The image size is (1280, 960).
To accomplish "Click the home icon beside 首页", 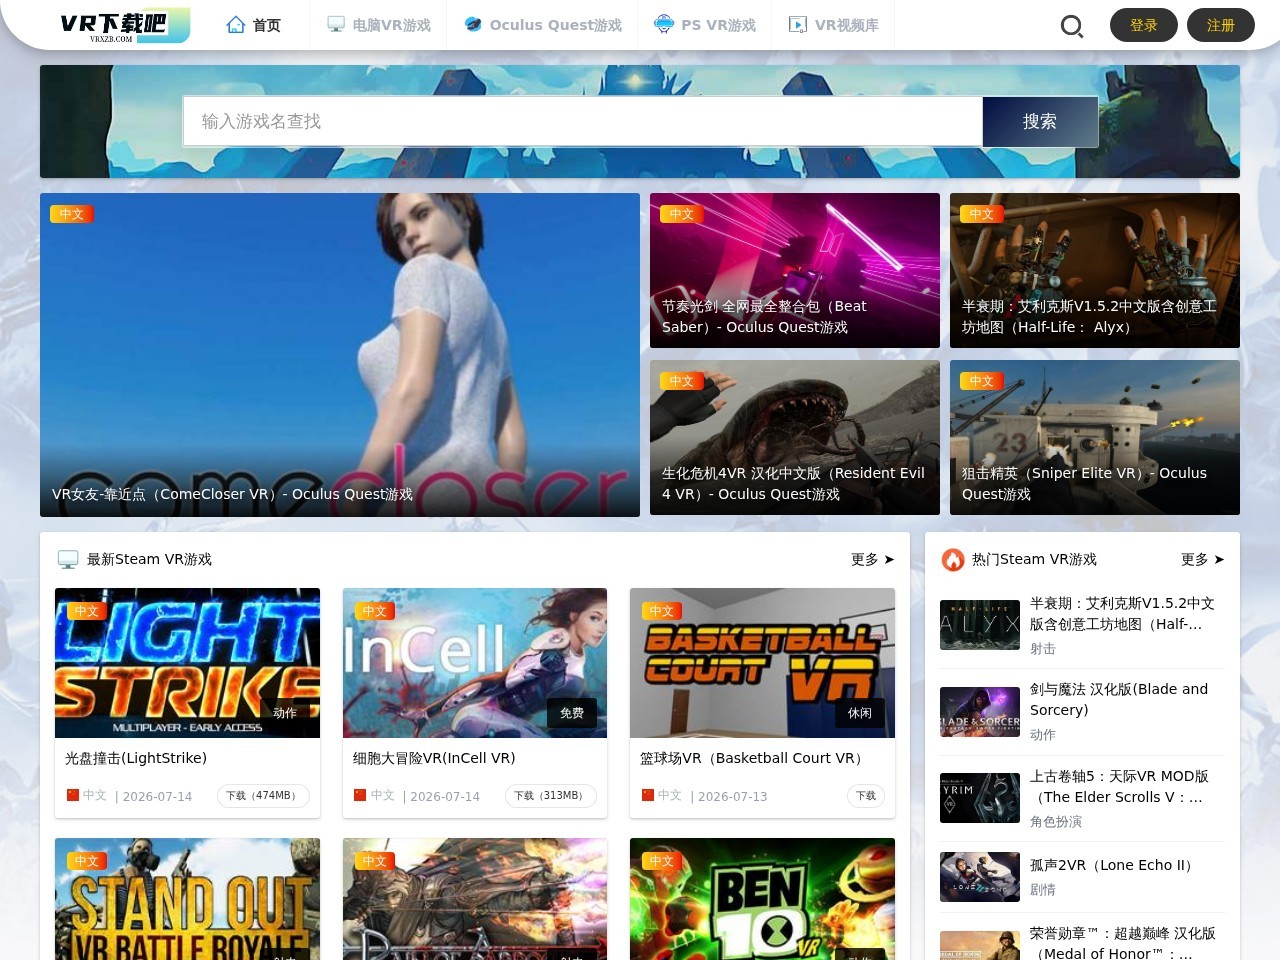I will pos(236,25).
